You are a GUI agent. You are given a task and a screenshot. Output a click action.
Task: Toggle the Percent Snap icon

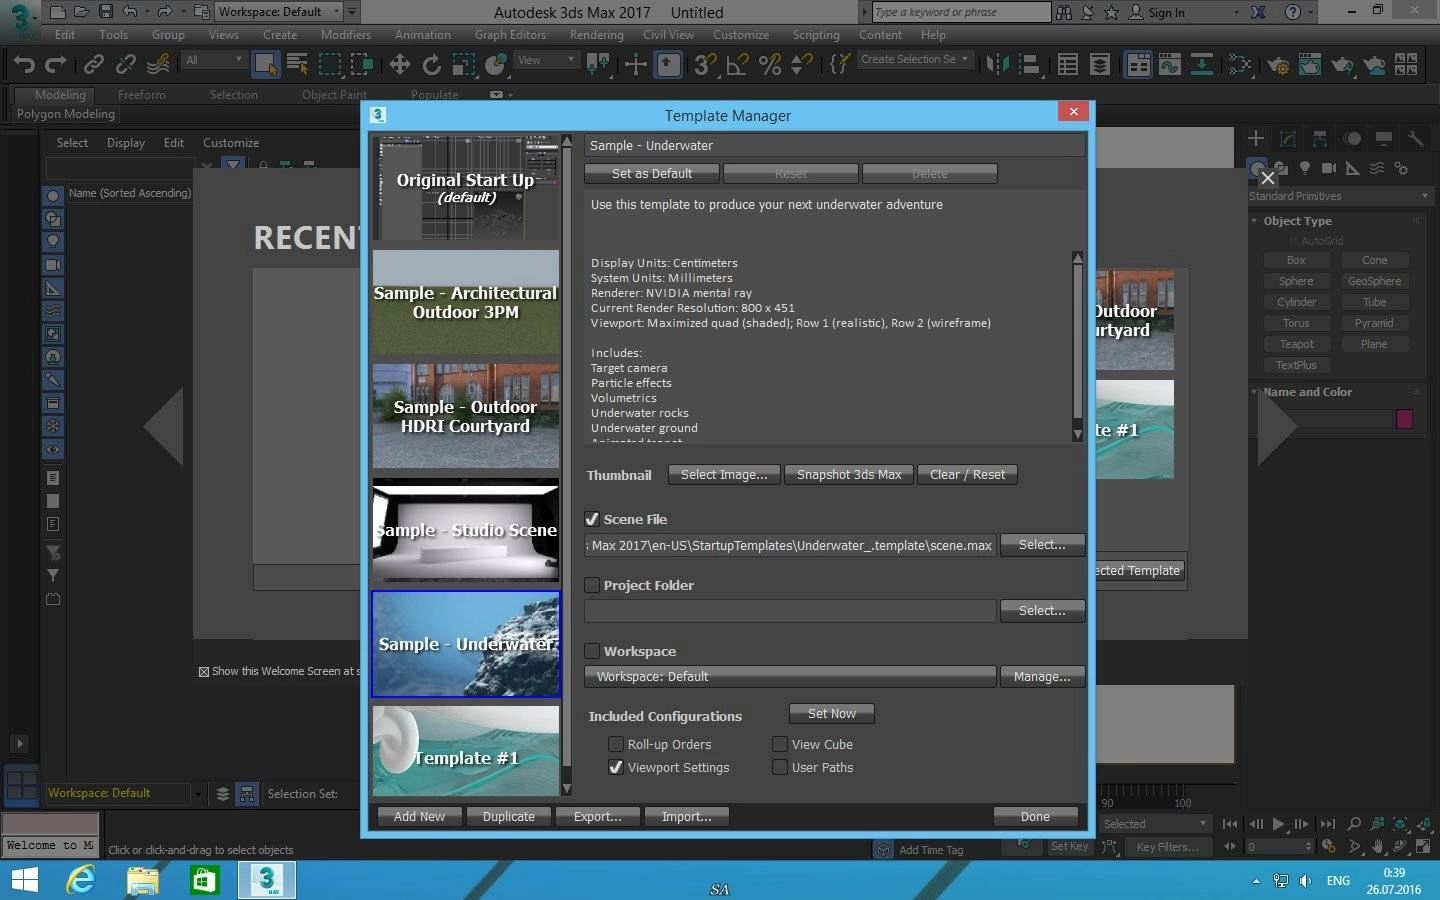coord(770,65)
